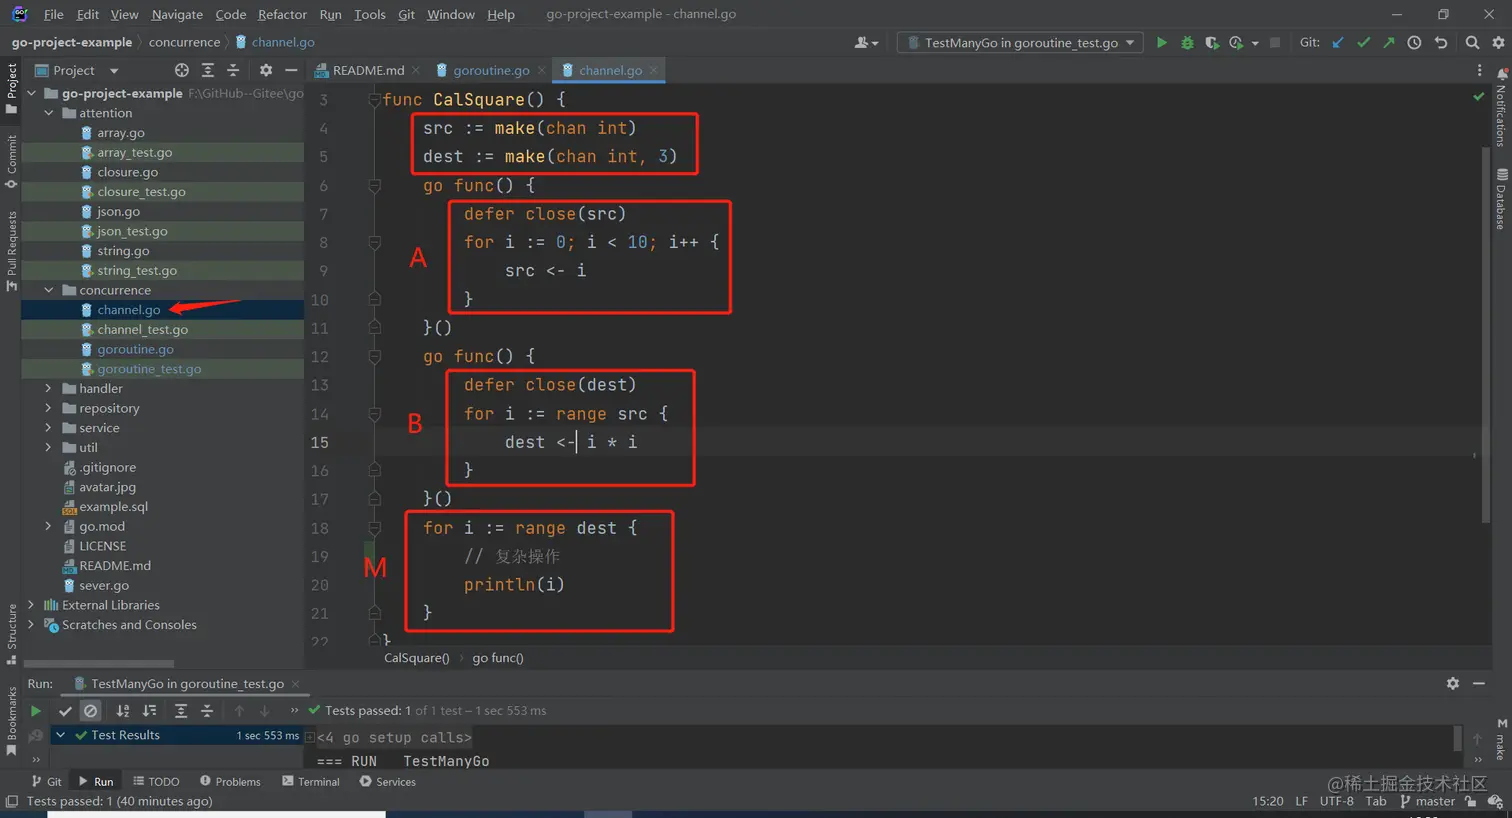Toggle the Bookmarks tool window
The image size is (1512, 818).
12,720
